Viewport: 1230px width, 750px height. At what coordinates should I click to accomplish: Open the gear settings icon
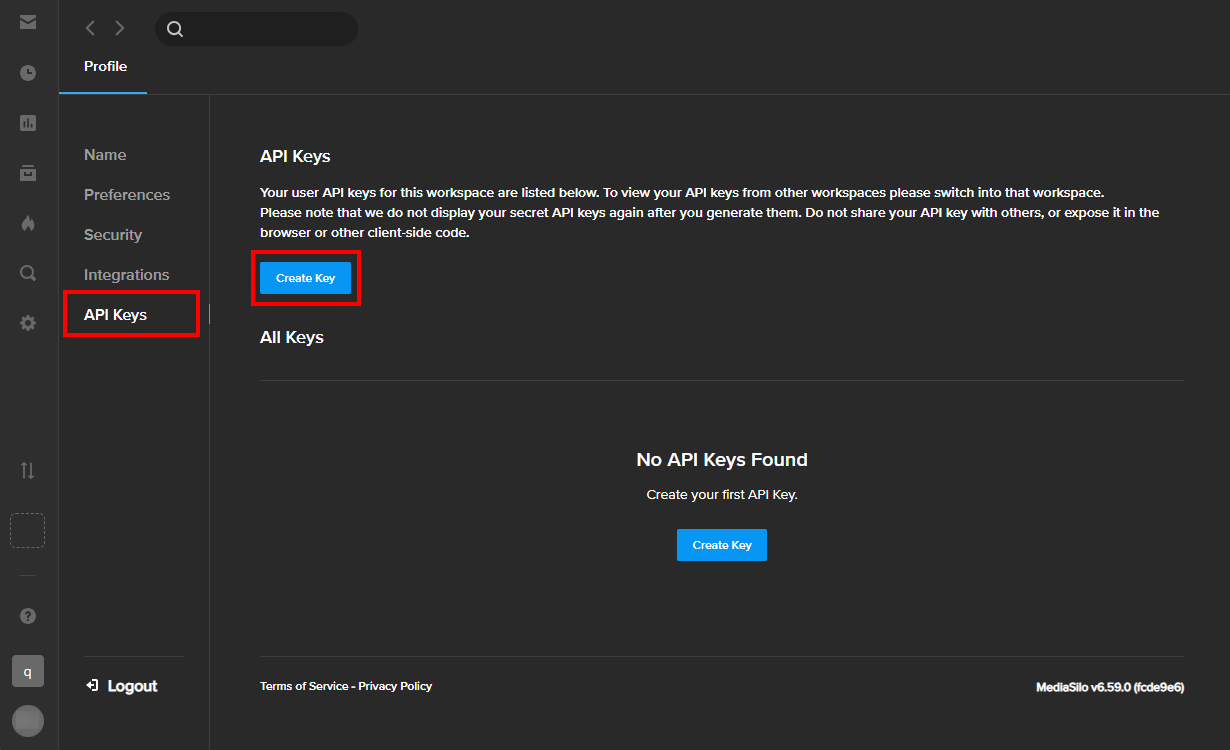(28, 323)
